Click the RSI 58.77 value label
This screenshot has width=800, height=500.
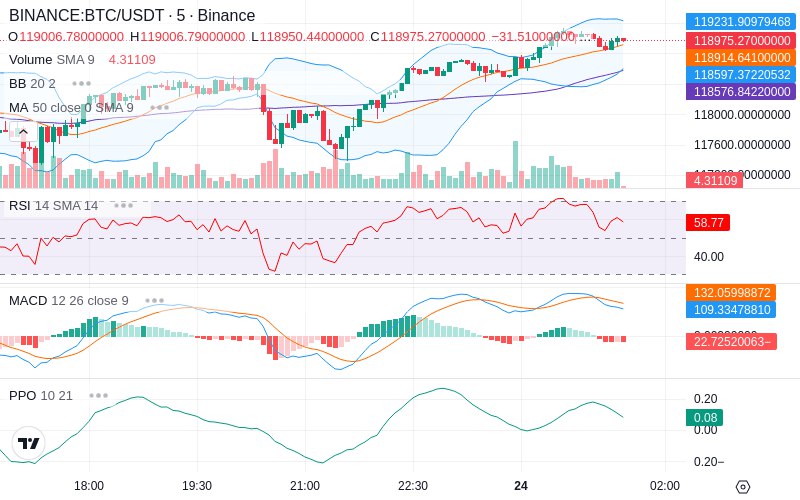pos(708,223)
